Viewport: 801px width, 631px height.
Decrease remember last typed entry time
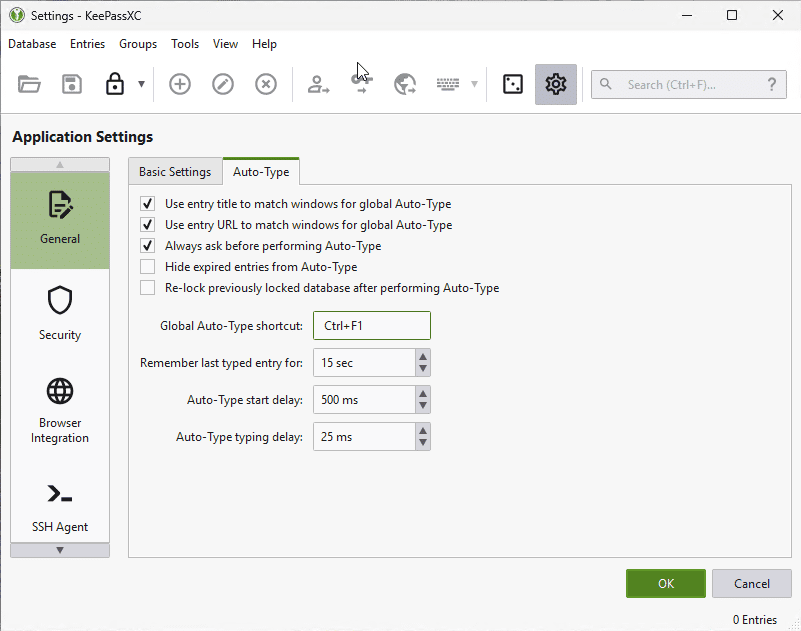(423, 369)
